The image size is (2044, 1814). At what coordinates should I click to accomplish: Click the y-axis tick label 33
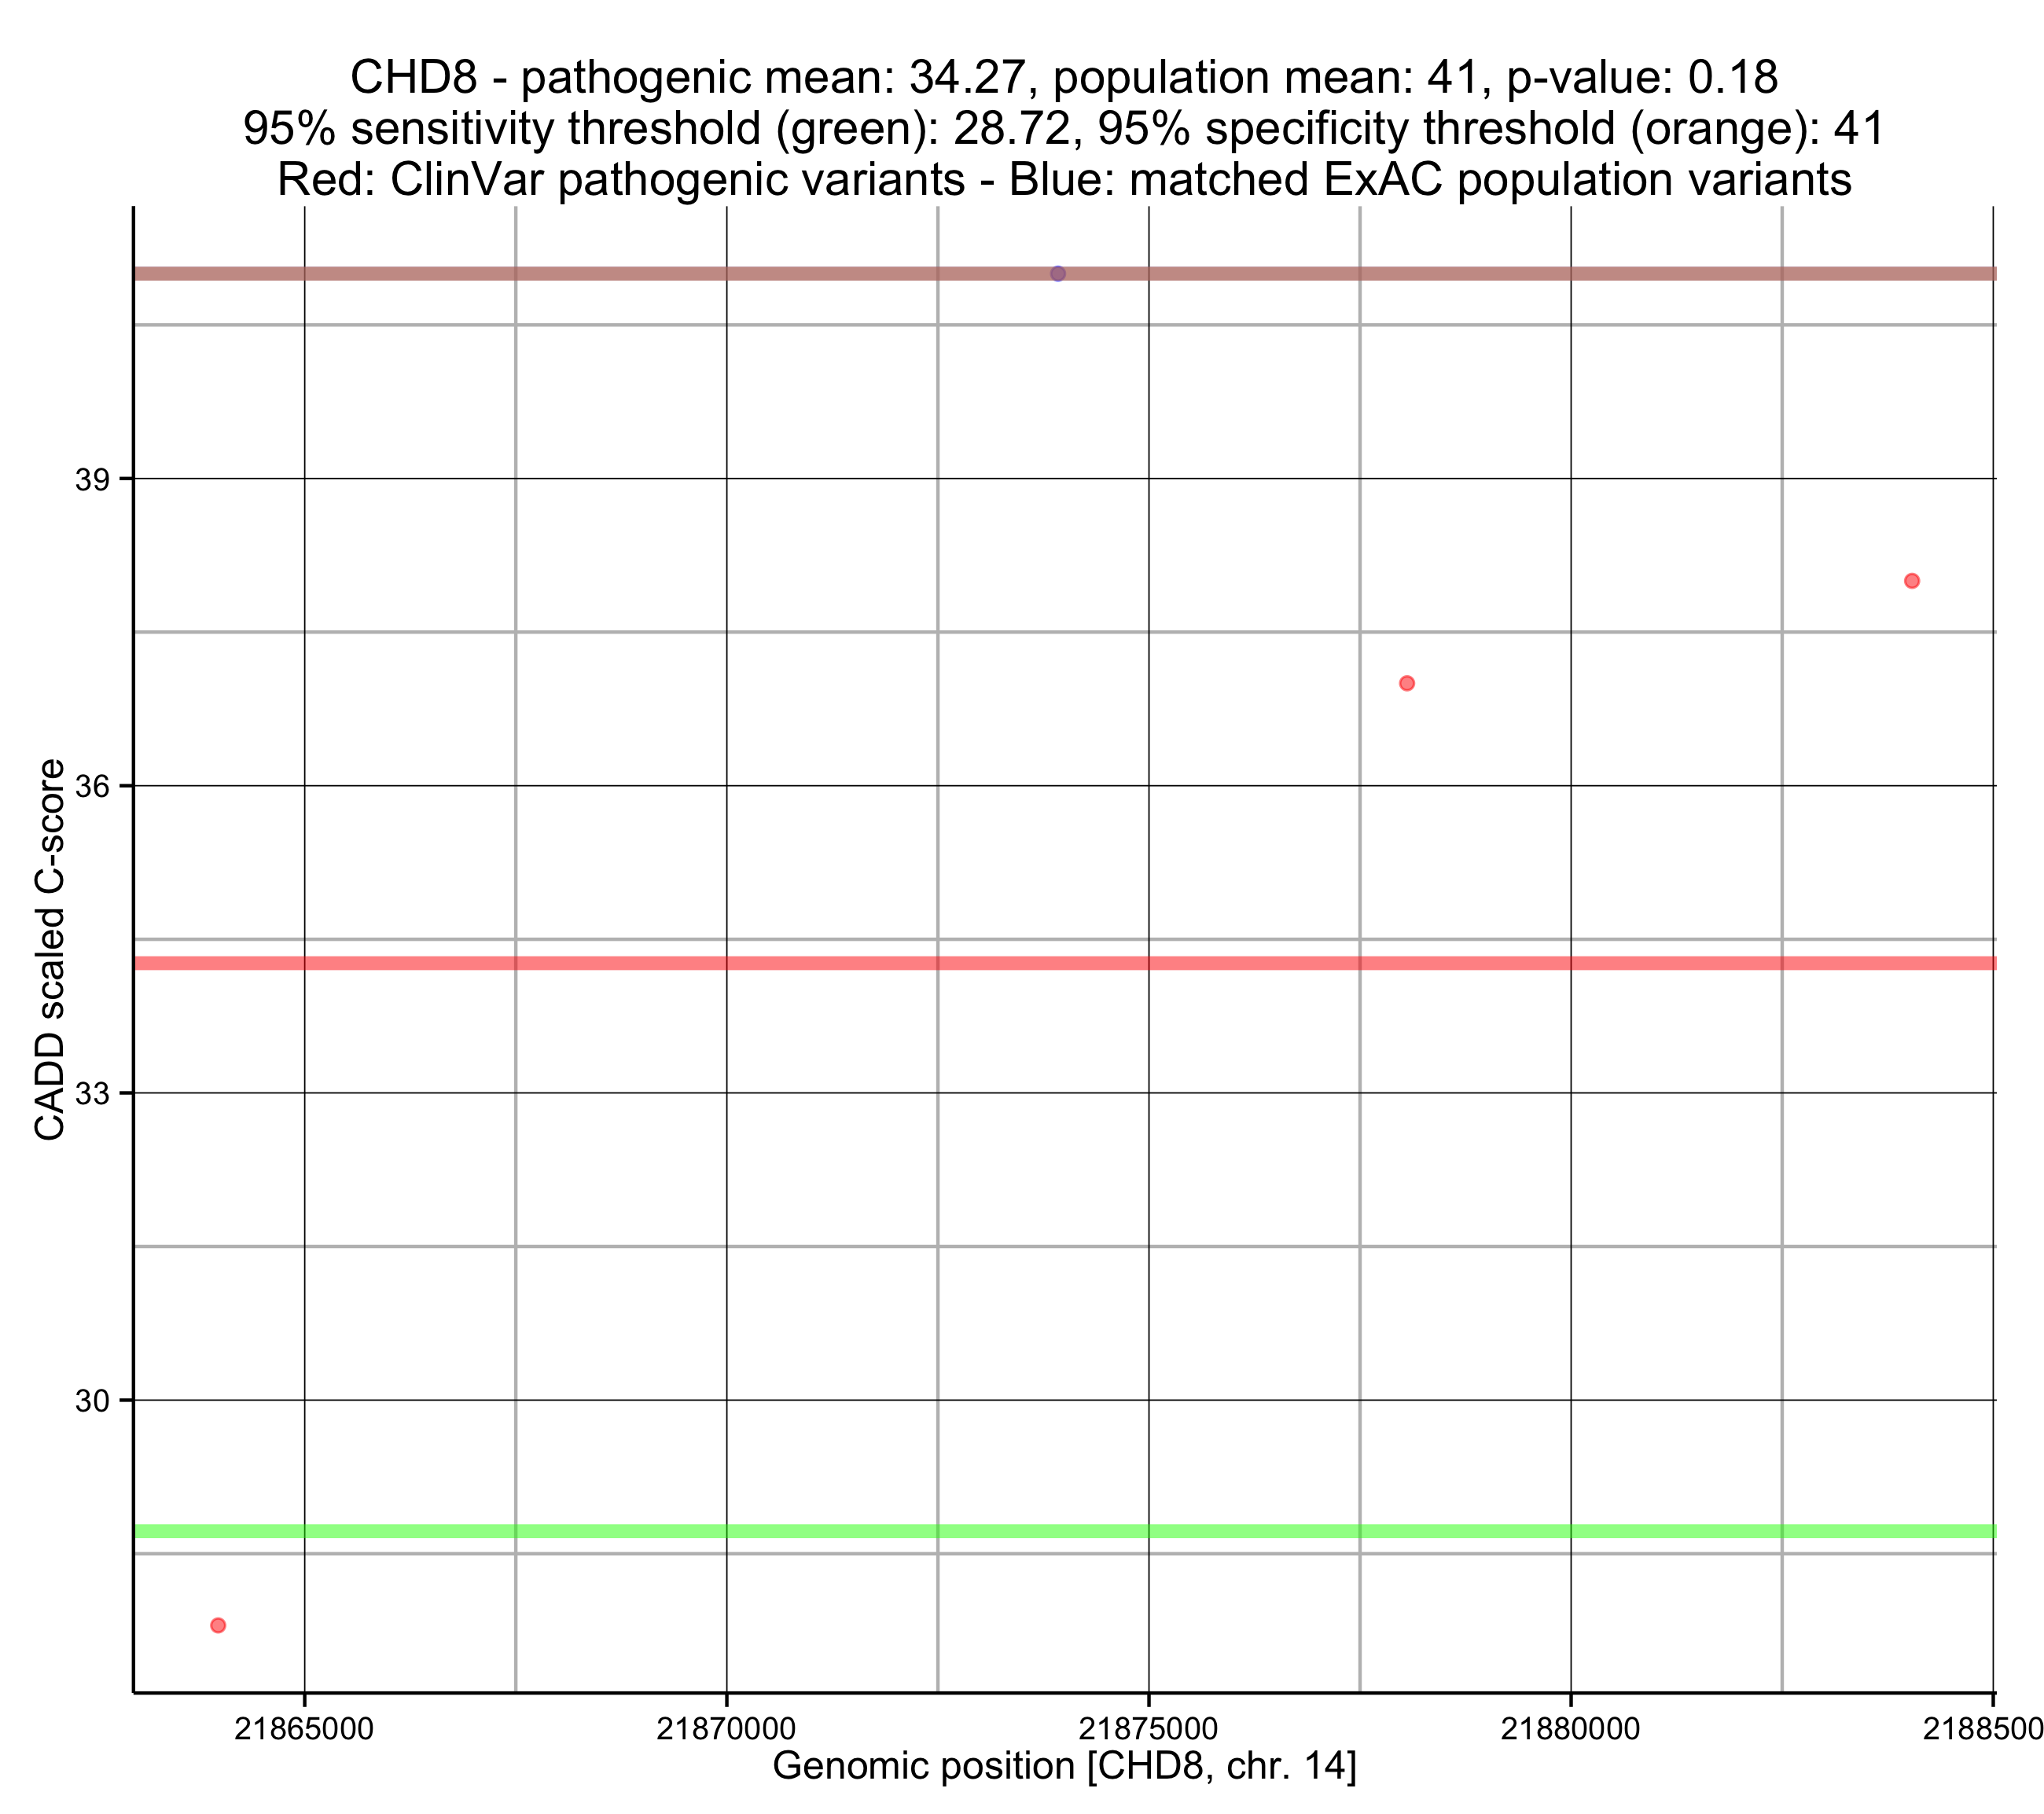pyautogui.click(x=91, y=1094)
